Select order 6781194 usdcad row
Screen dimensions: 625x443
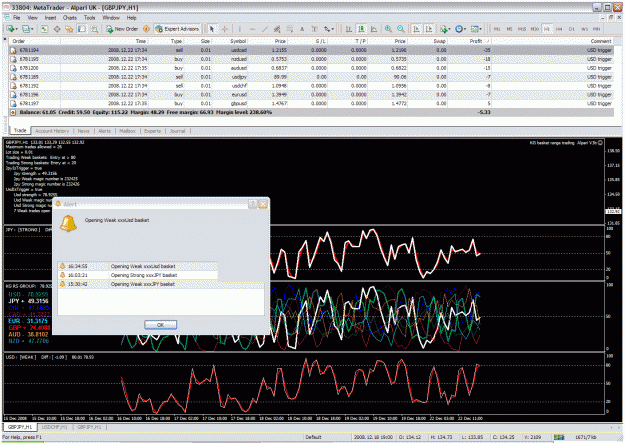point(311,50)
